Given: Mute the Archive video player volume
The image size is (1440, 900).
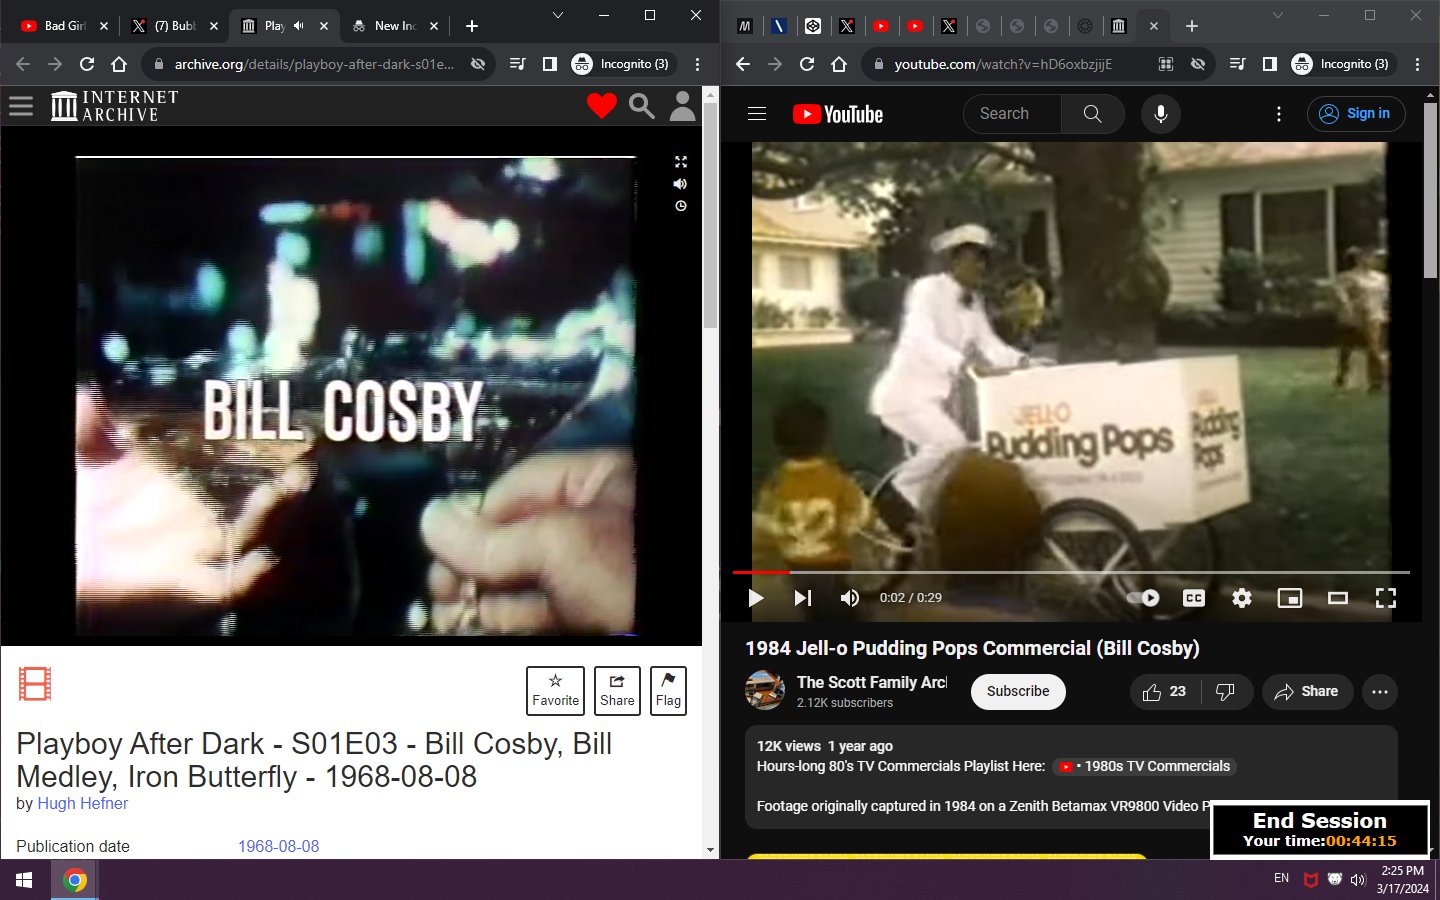Looking at the screenshot, I should pyautogui.click(x=681, y=184).
